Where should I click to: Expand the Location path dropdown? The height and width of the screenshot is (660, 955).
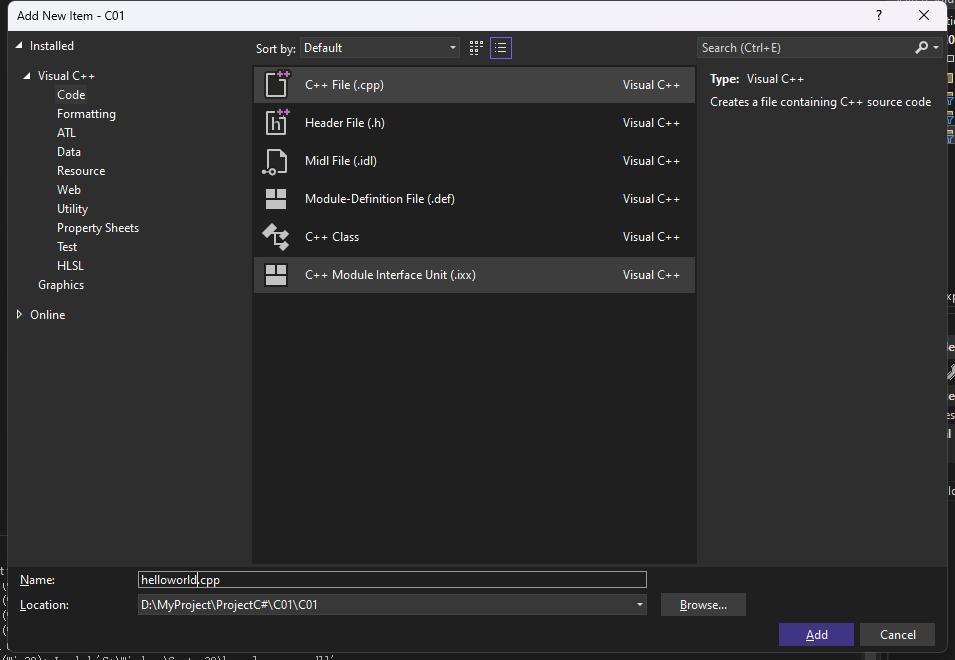[639, 605]
